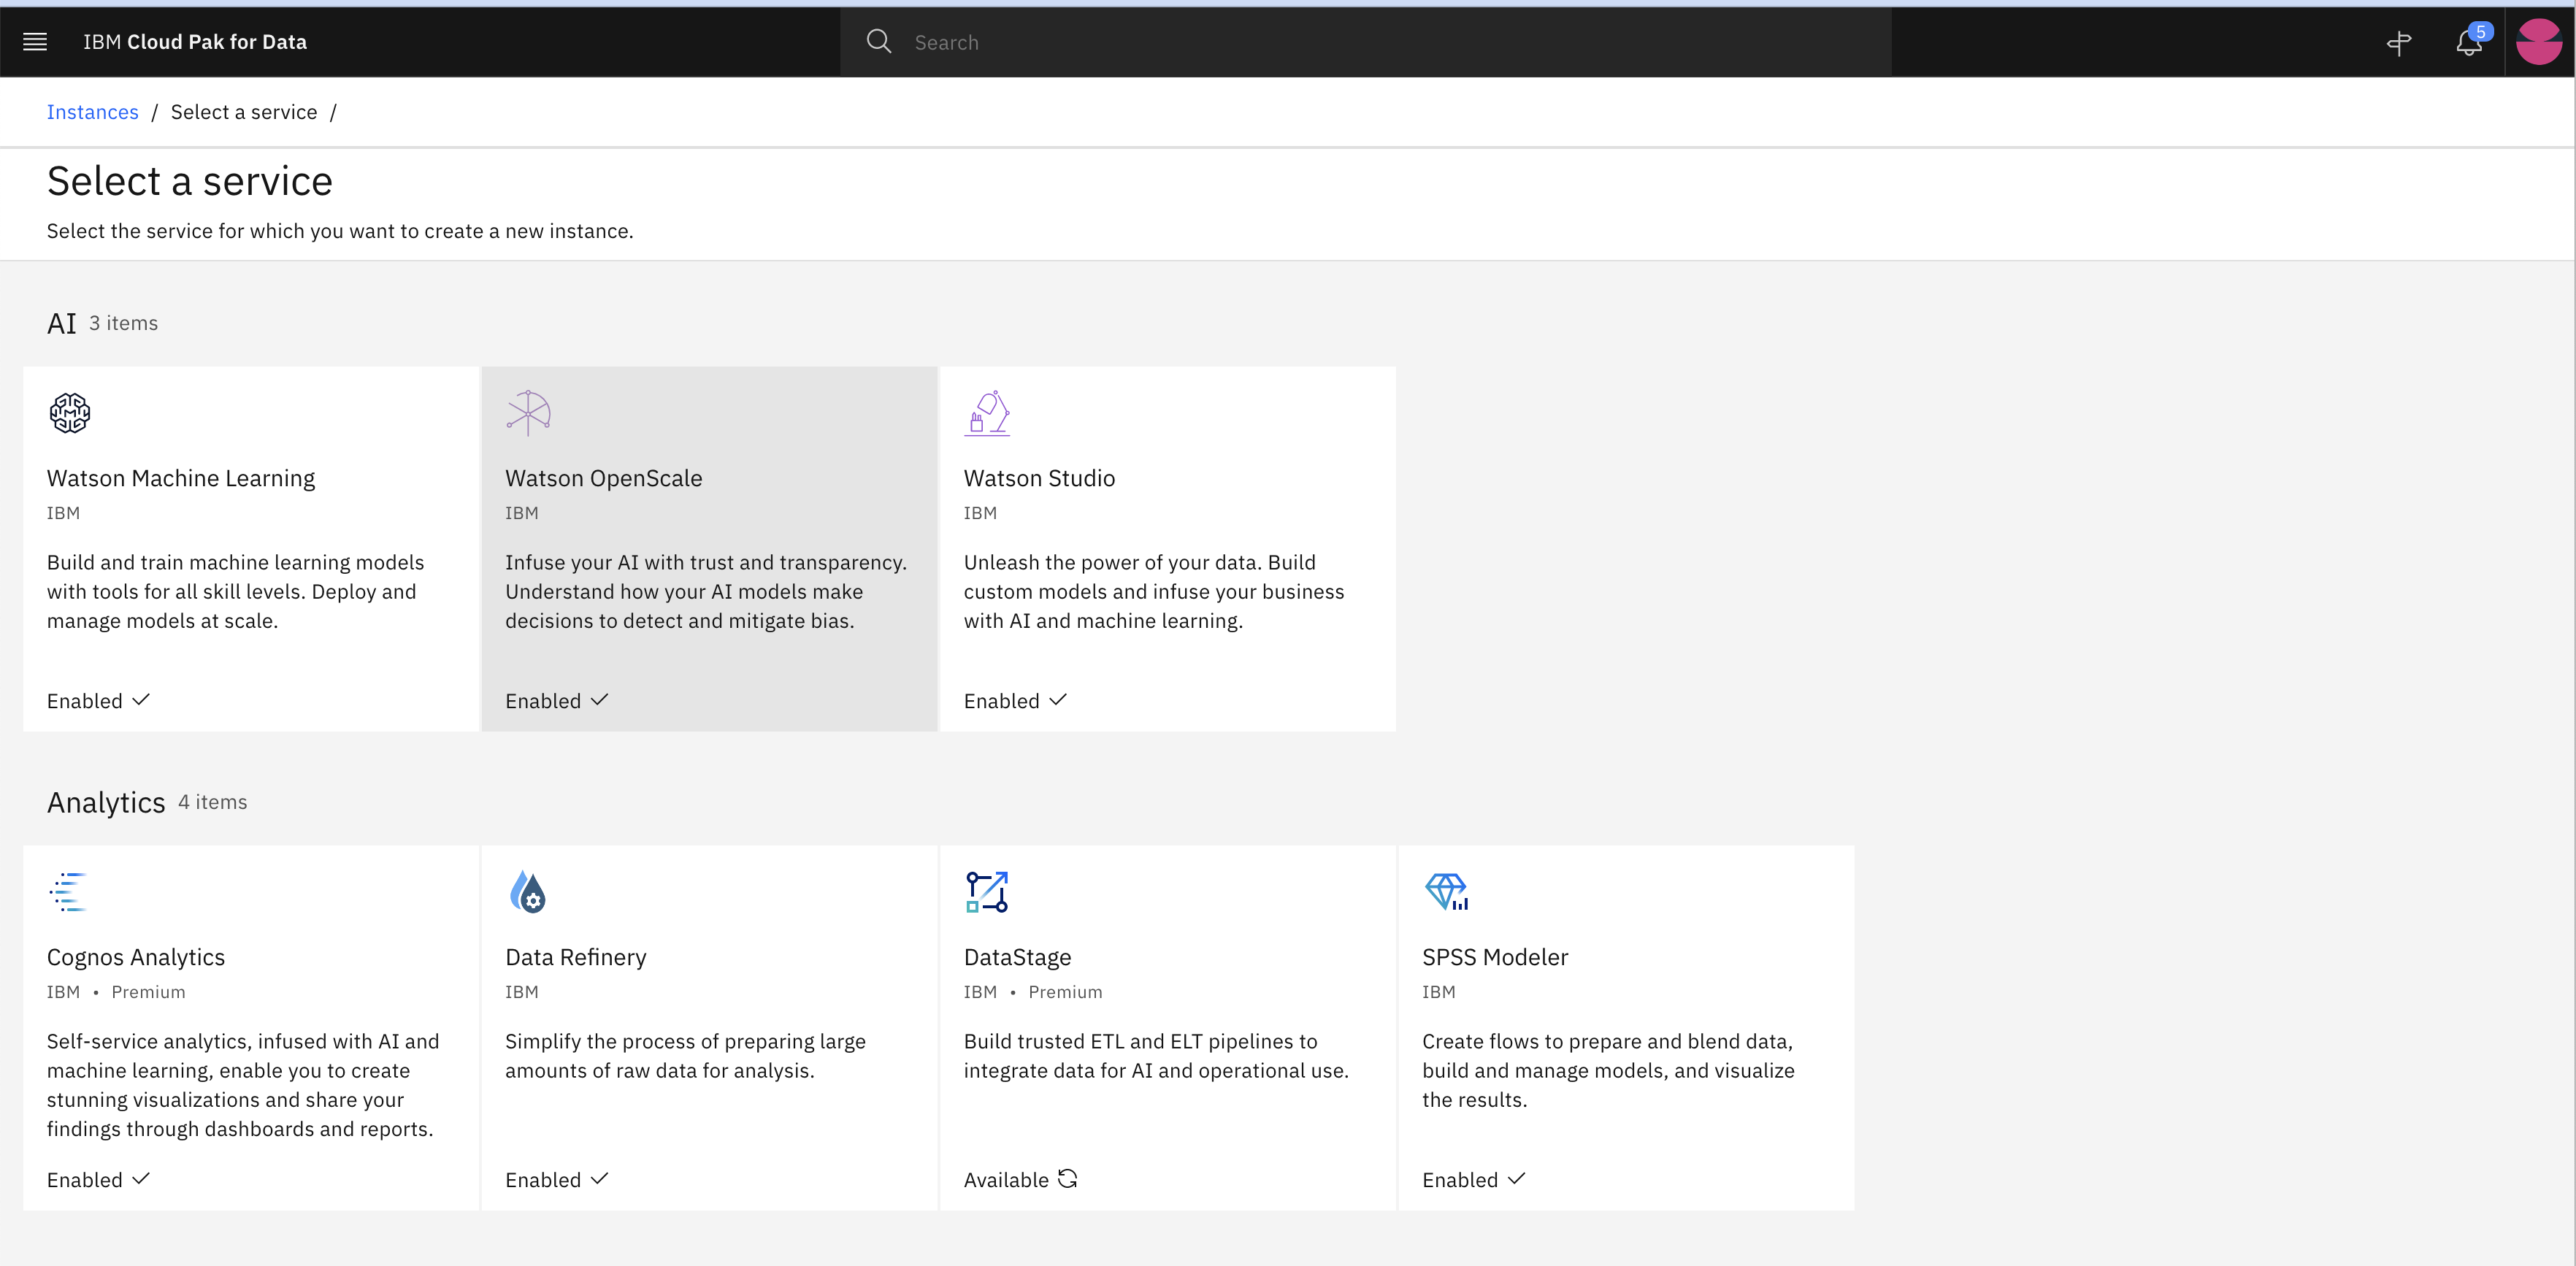Screen dimensions: 2576x1266
Task: Click the Enabled checkmark on Data Refinery
Action: 599,1179
